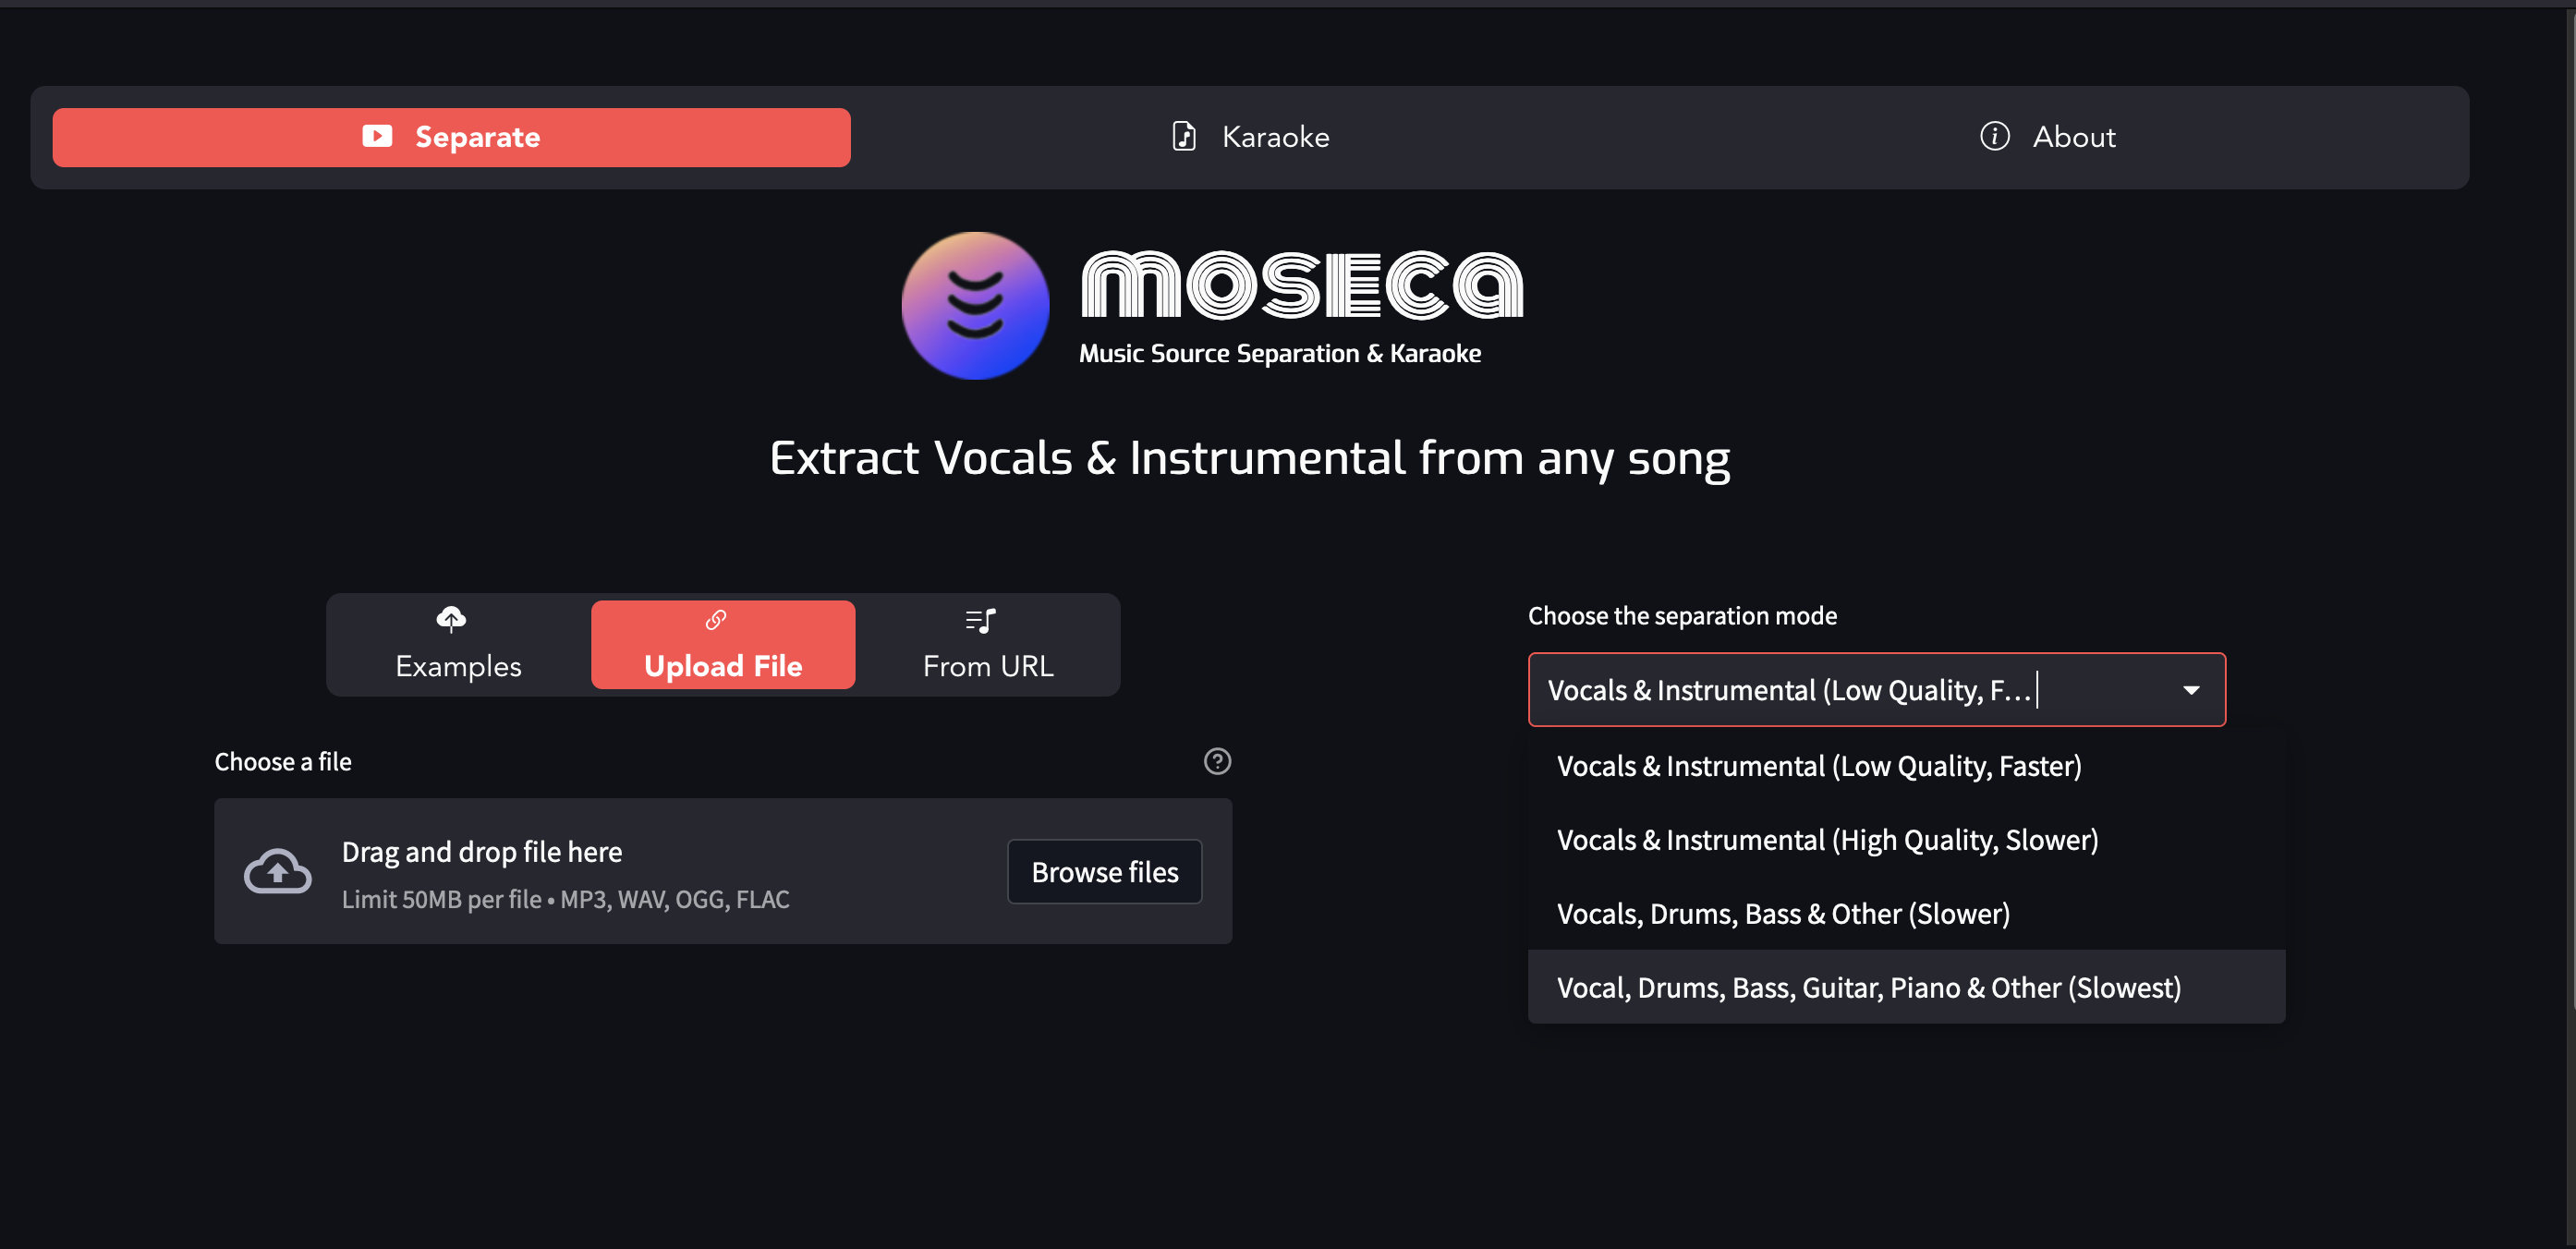This screenshot has width=2576, height=1249.
Task: Click the Browse files button
Action: [1105, 872]
